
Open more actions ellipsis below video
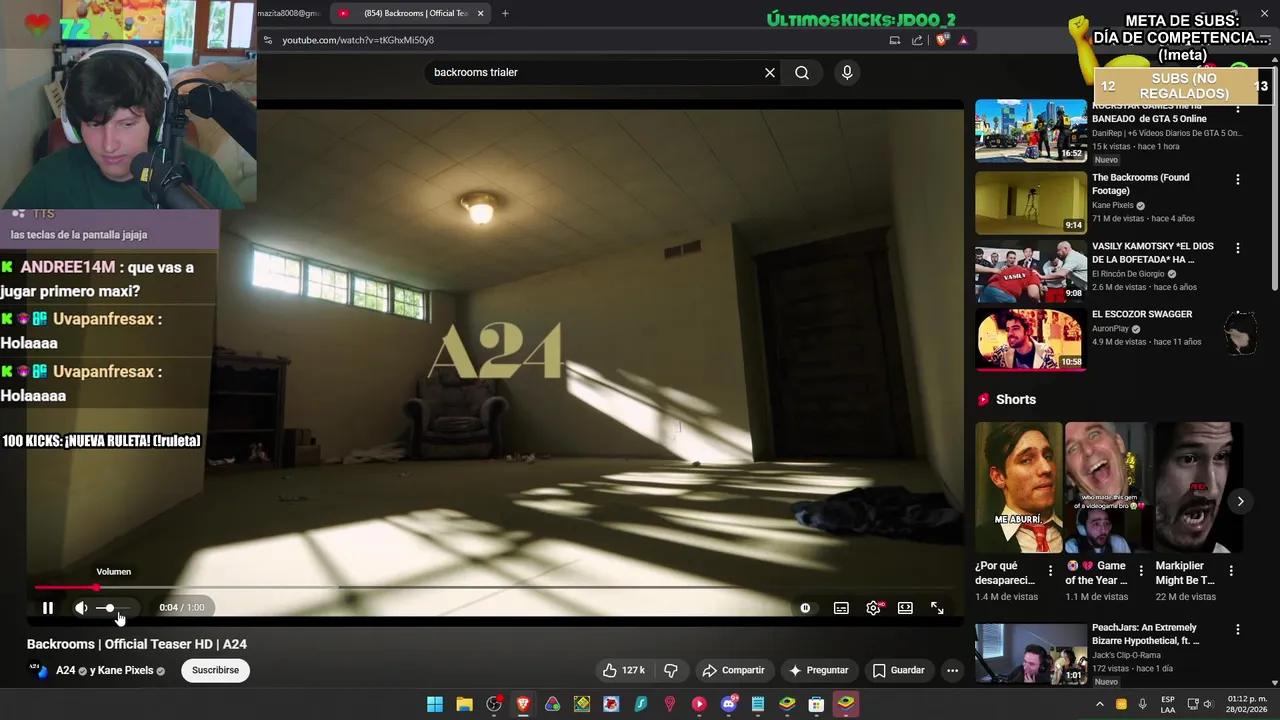(952, 670)
